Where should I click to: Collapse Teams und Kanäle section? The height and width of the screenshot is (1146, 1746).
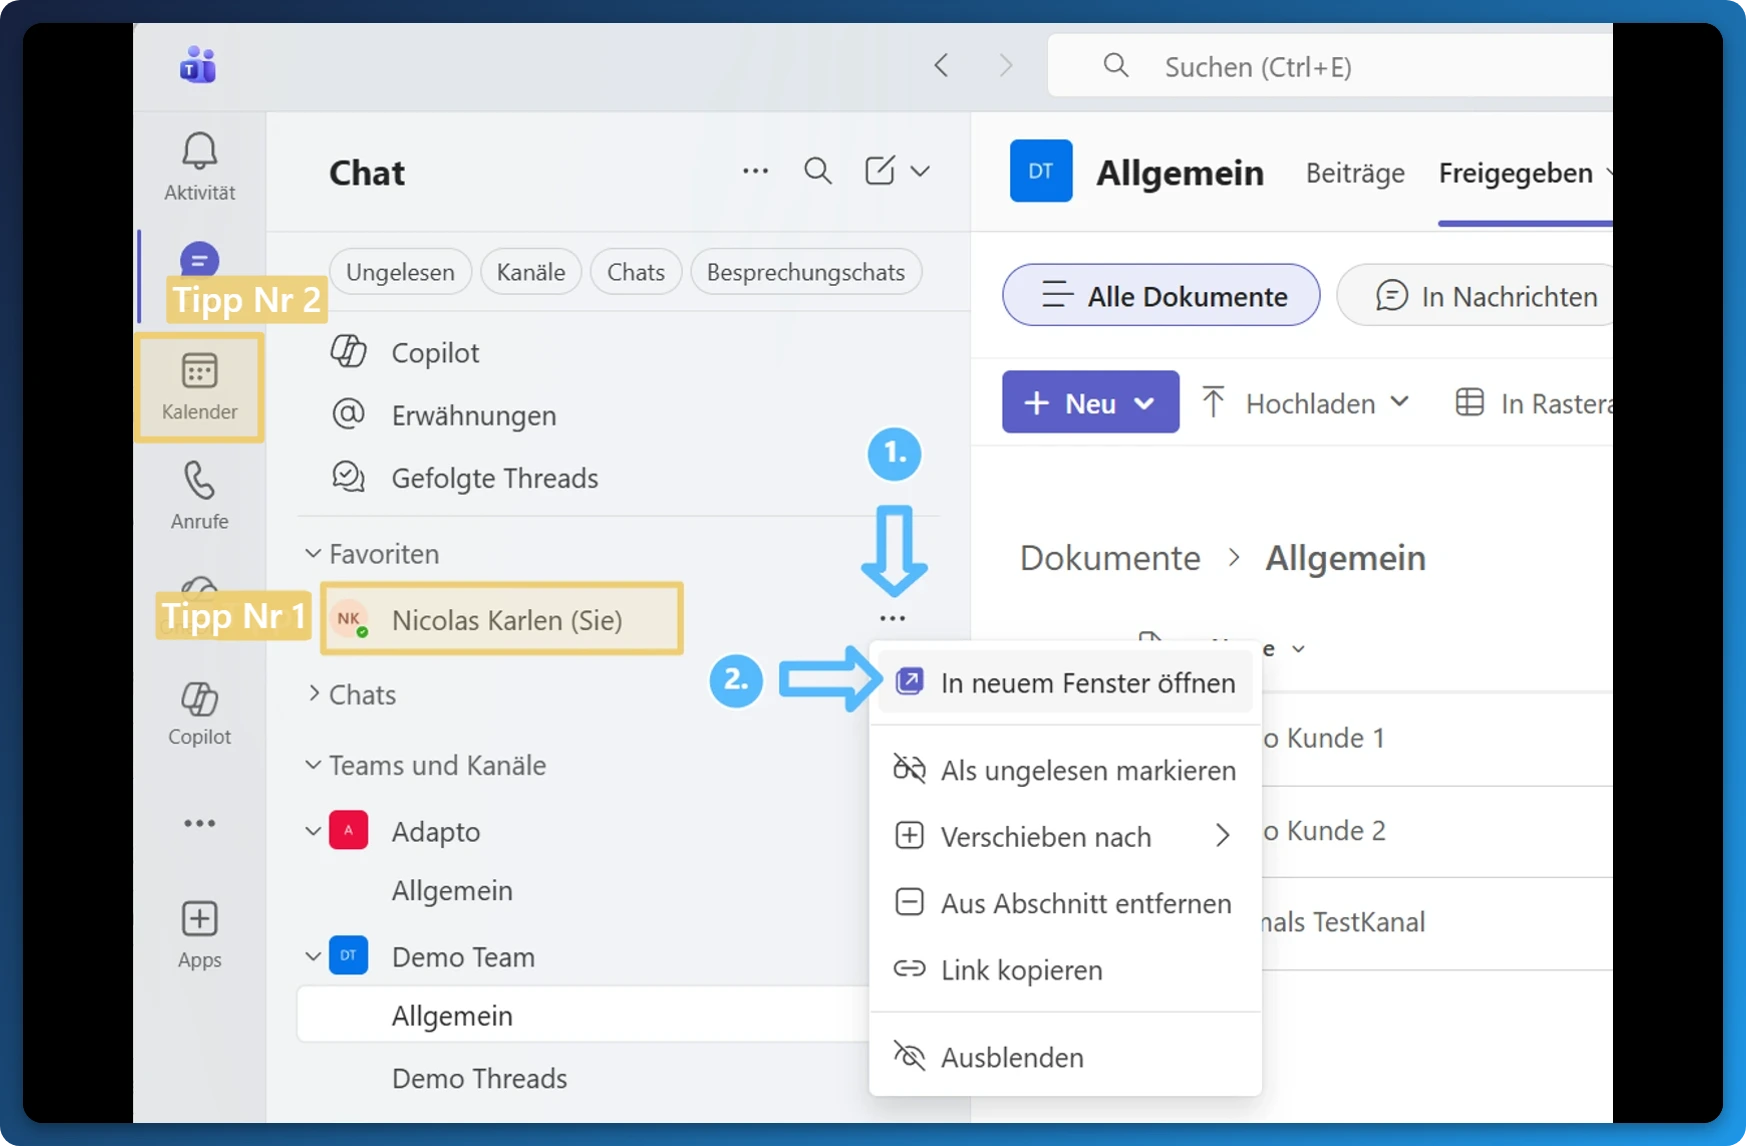(x=313, y=765)
